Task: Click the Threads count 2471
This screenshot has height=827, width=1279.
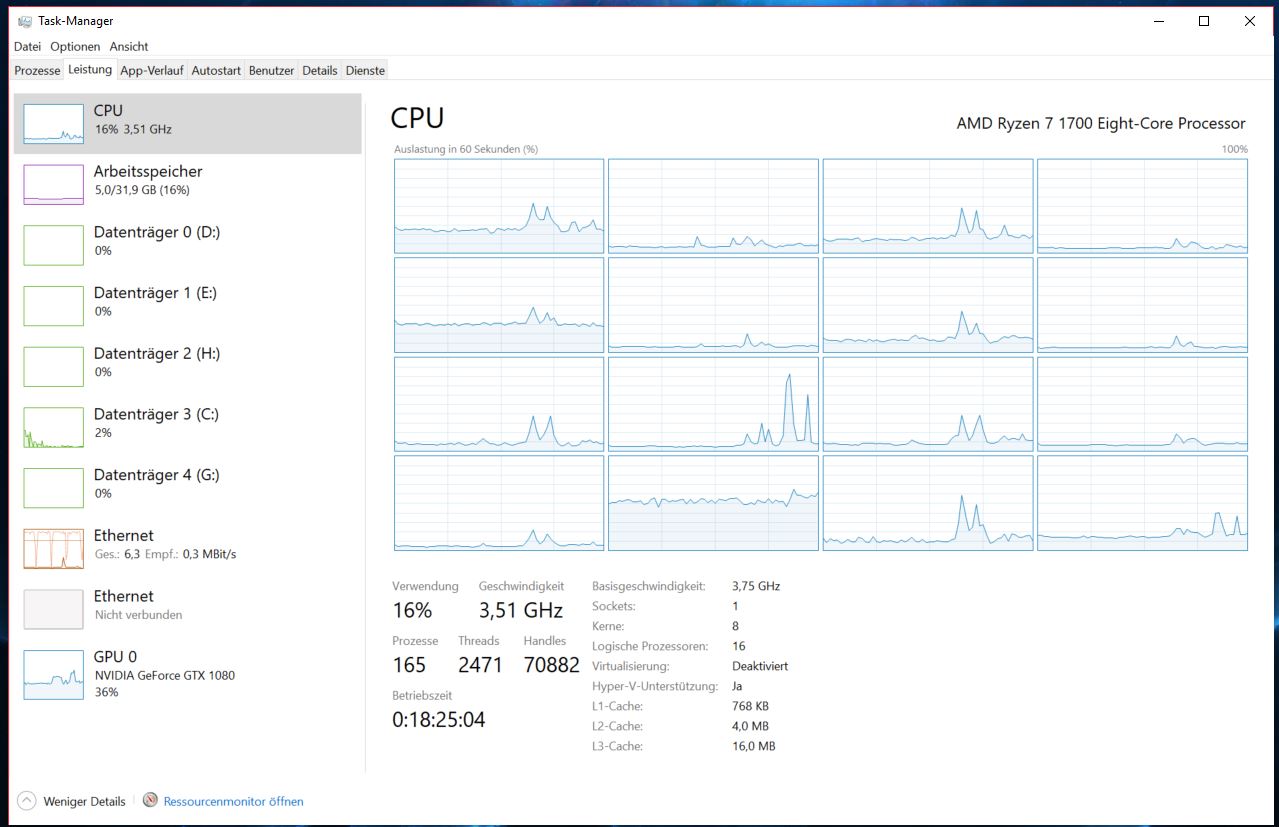Action: pyautogui.click(x=480, y=665)
